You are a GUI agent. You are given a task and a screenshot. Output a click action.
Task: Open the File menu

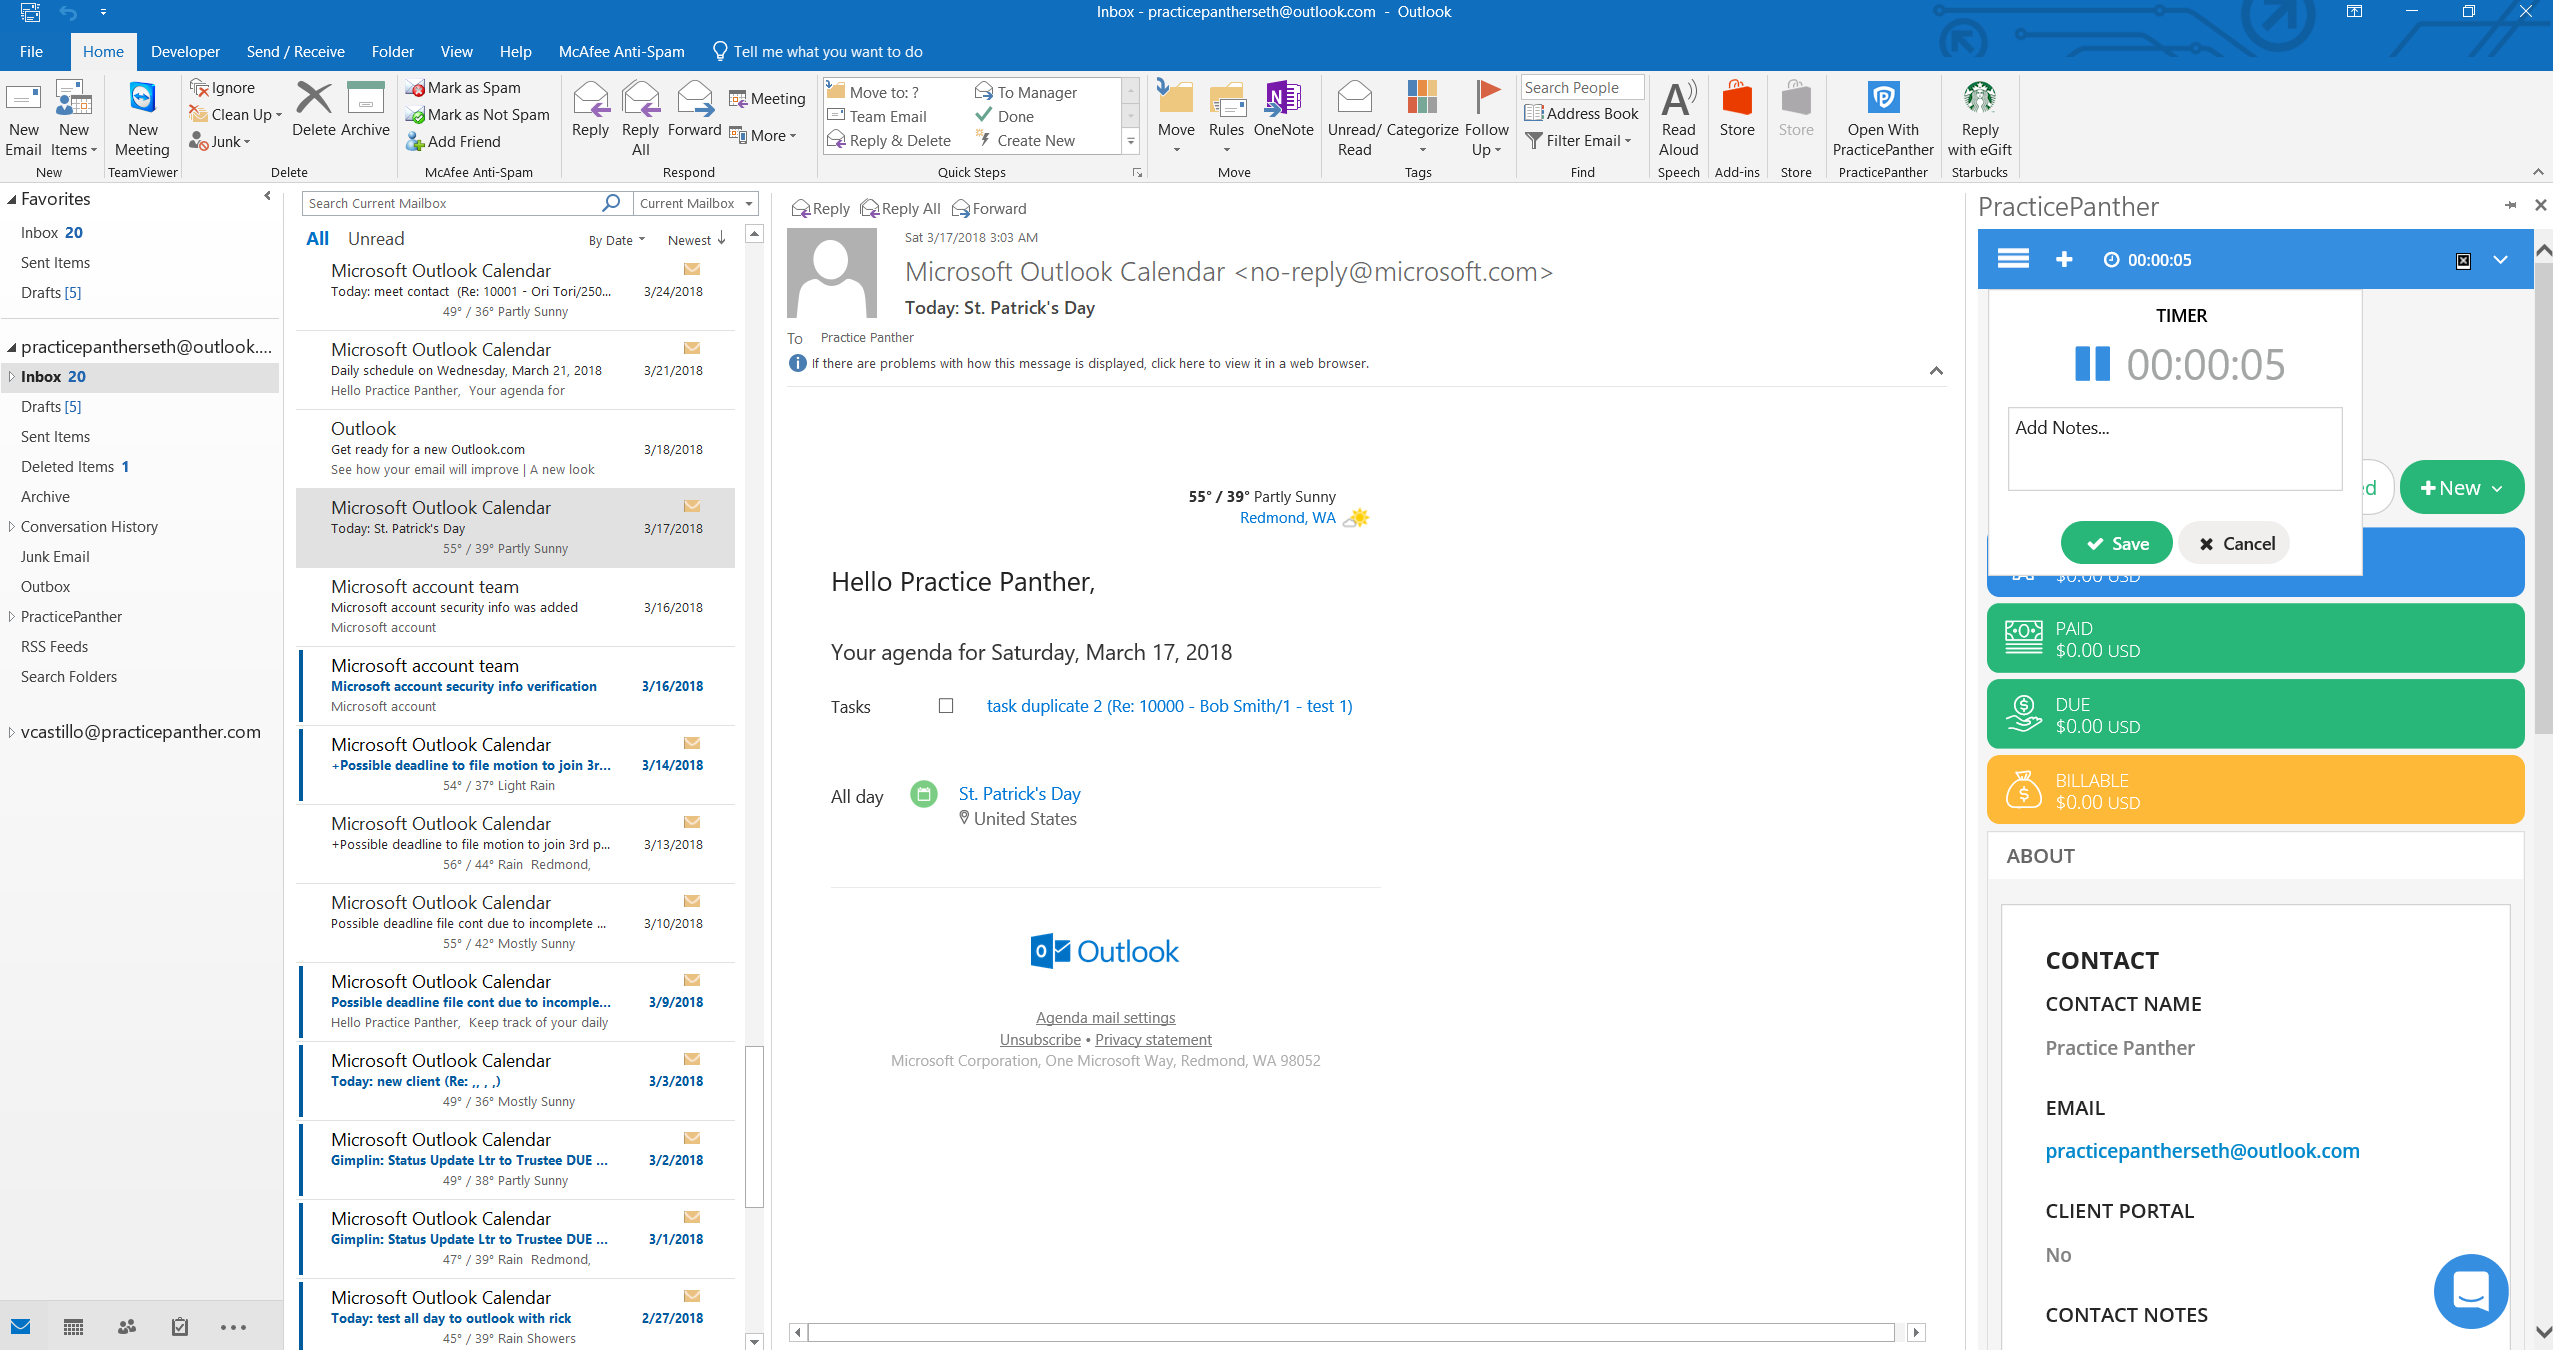(x=31, y=52)
